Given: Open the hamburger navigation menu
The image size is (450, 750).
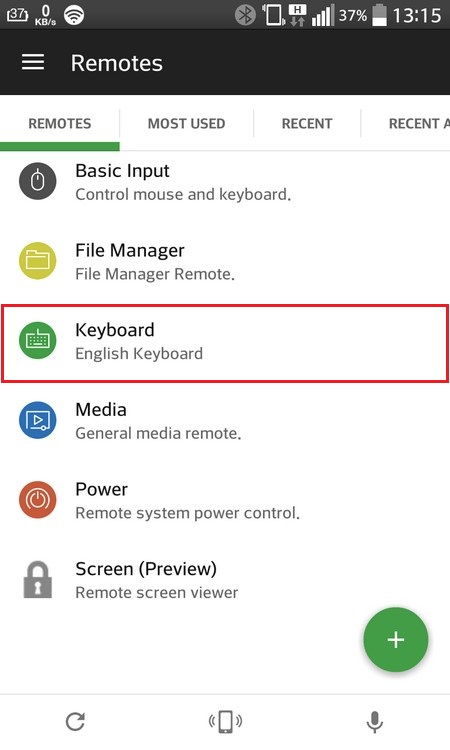Looking at the screenshot, I should tap(33, 63).
